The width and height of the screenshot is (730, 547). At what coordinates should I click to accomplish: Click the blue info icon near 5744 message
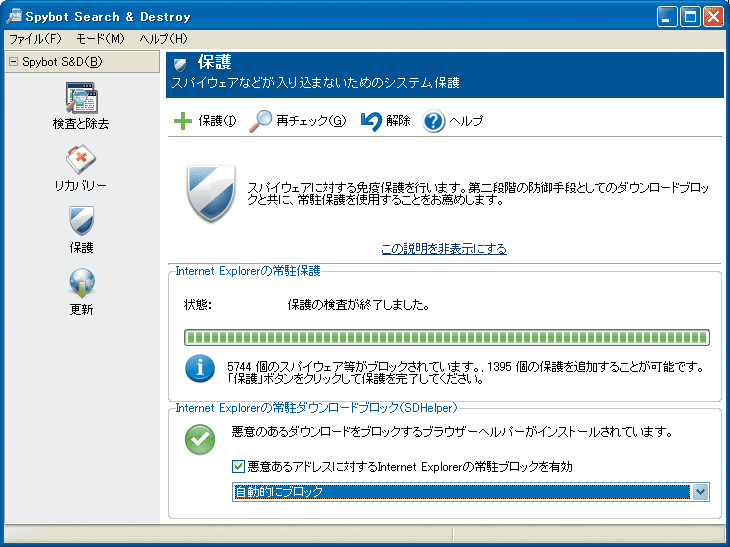click(200, 369)
